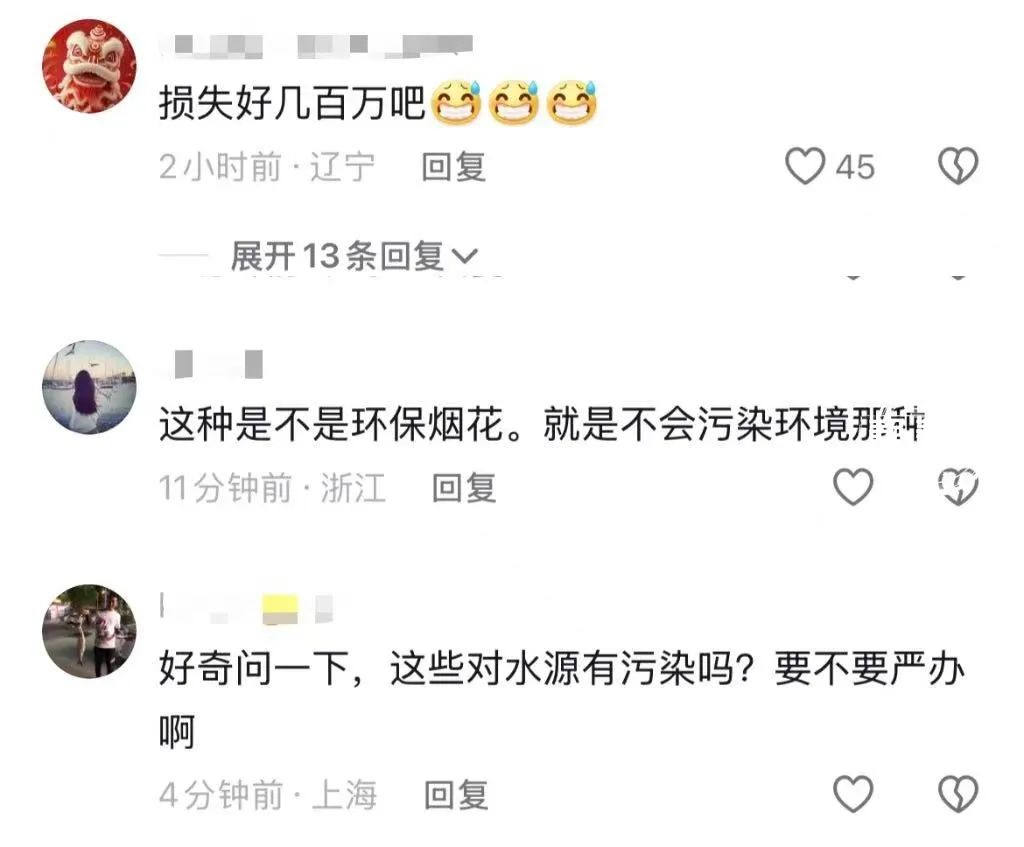Reply to the 损失好几百万吧 comment

click(x=453, y=167)
